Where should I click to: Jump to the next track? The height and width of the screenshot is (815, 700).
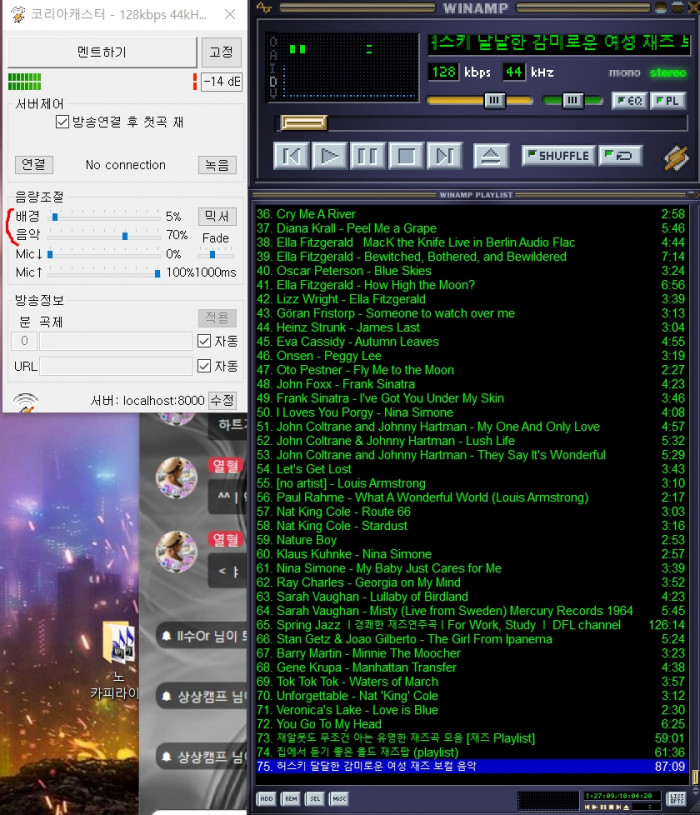coord(445,155)
